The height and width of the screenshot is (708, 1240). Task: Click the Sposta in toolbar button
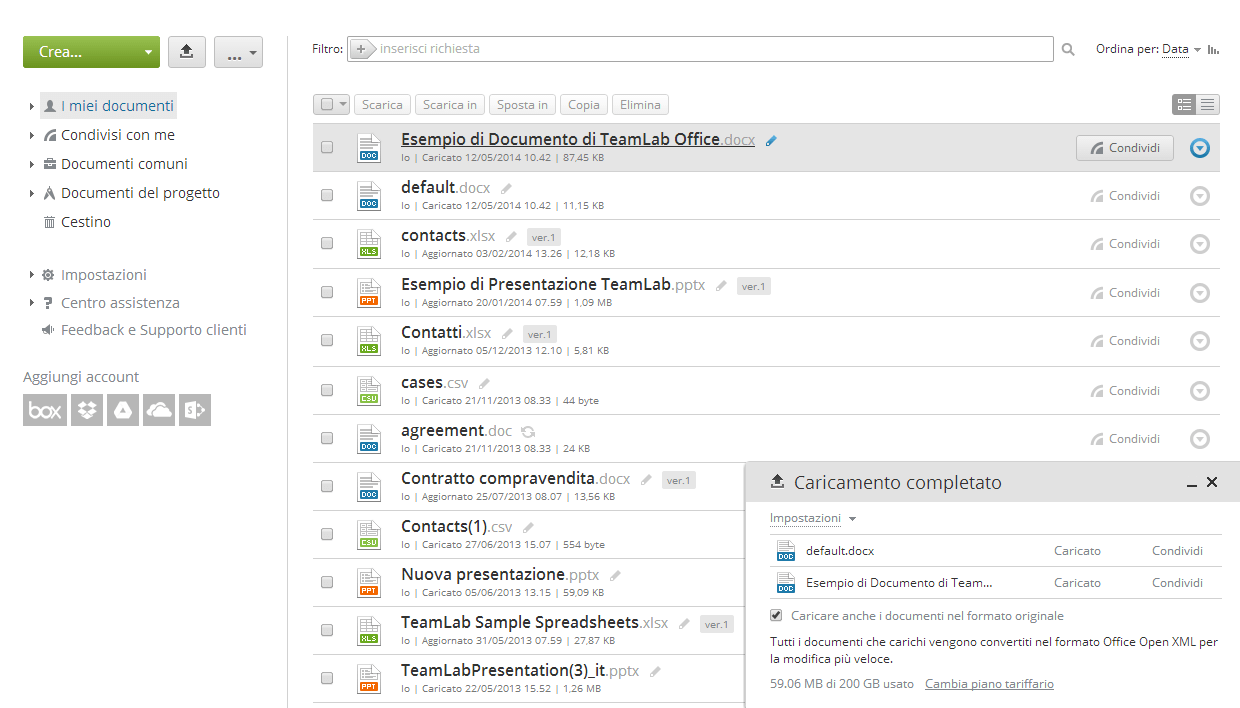pos(522,104)
